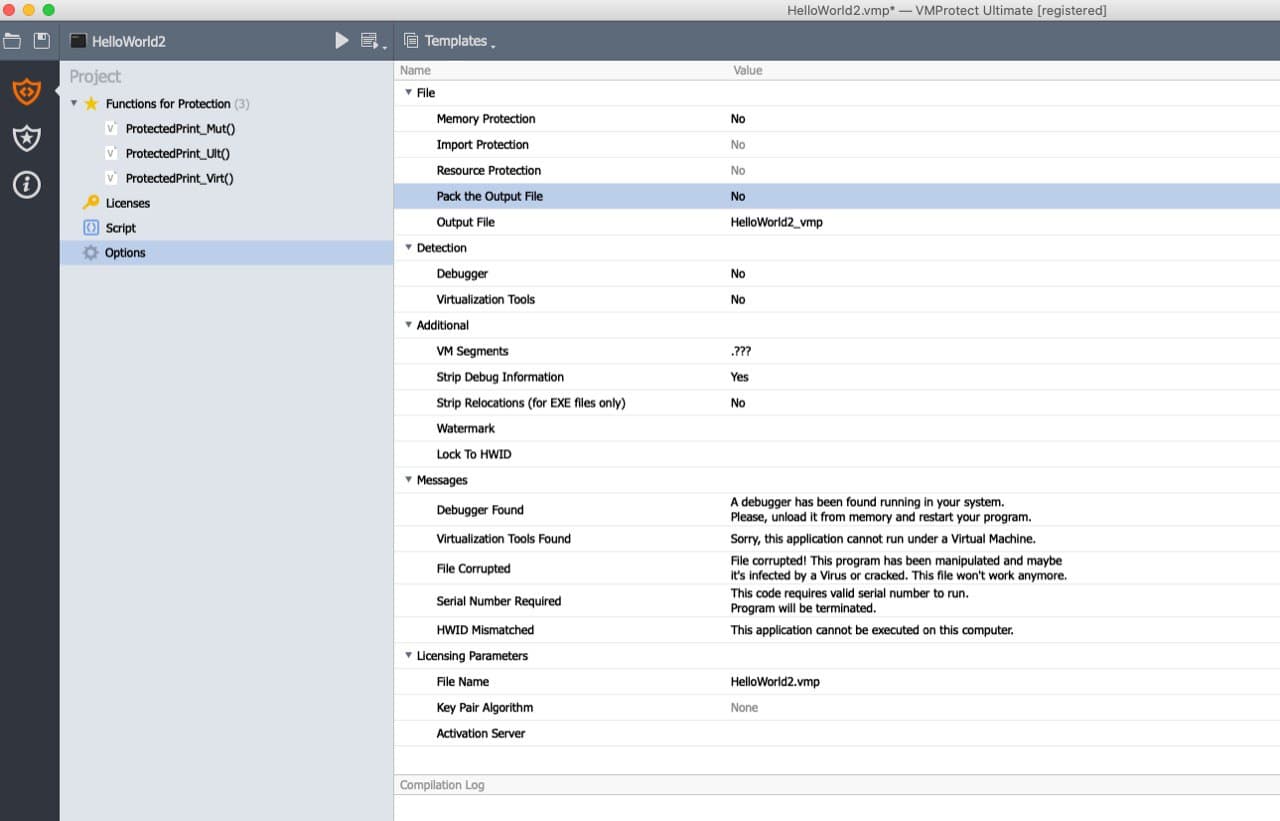Click the key icon for Licenses
The width and height of the screenshot is (1280, 821).
pyautogui.click(x=91, y=203)
